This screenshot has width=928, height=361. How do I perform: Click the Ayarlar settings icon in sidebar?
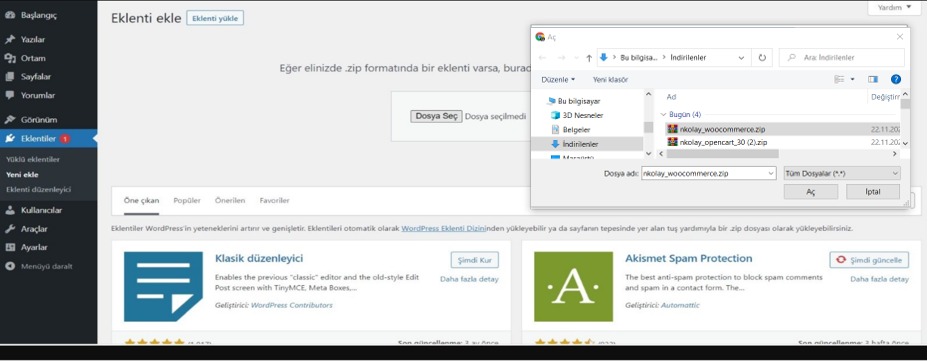[x=9, y=247]
